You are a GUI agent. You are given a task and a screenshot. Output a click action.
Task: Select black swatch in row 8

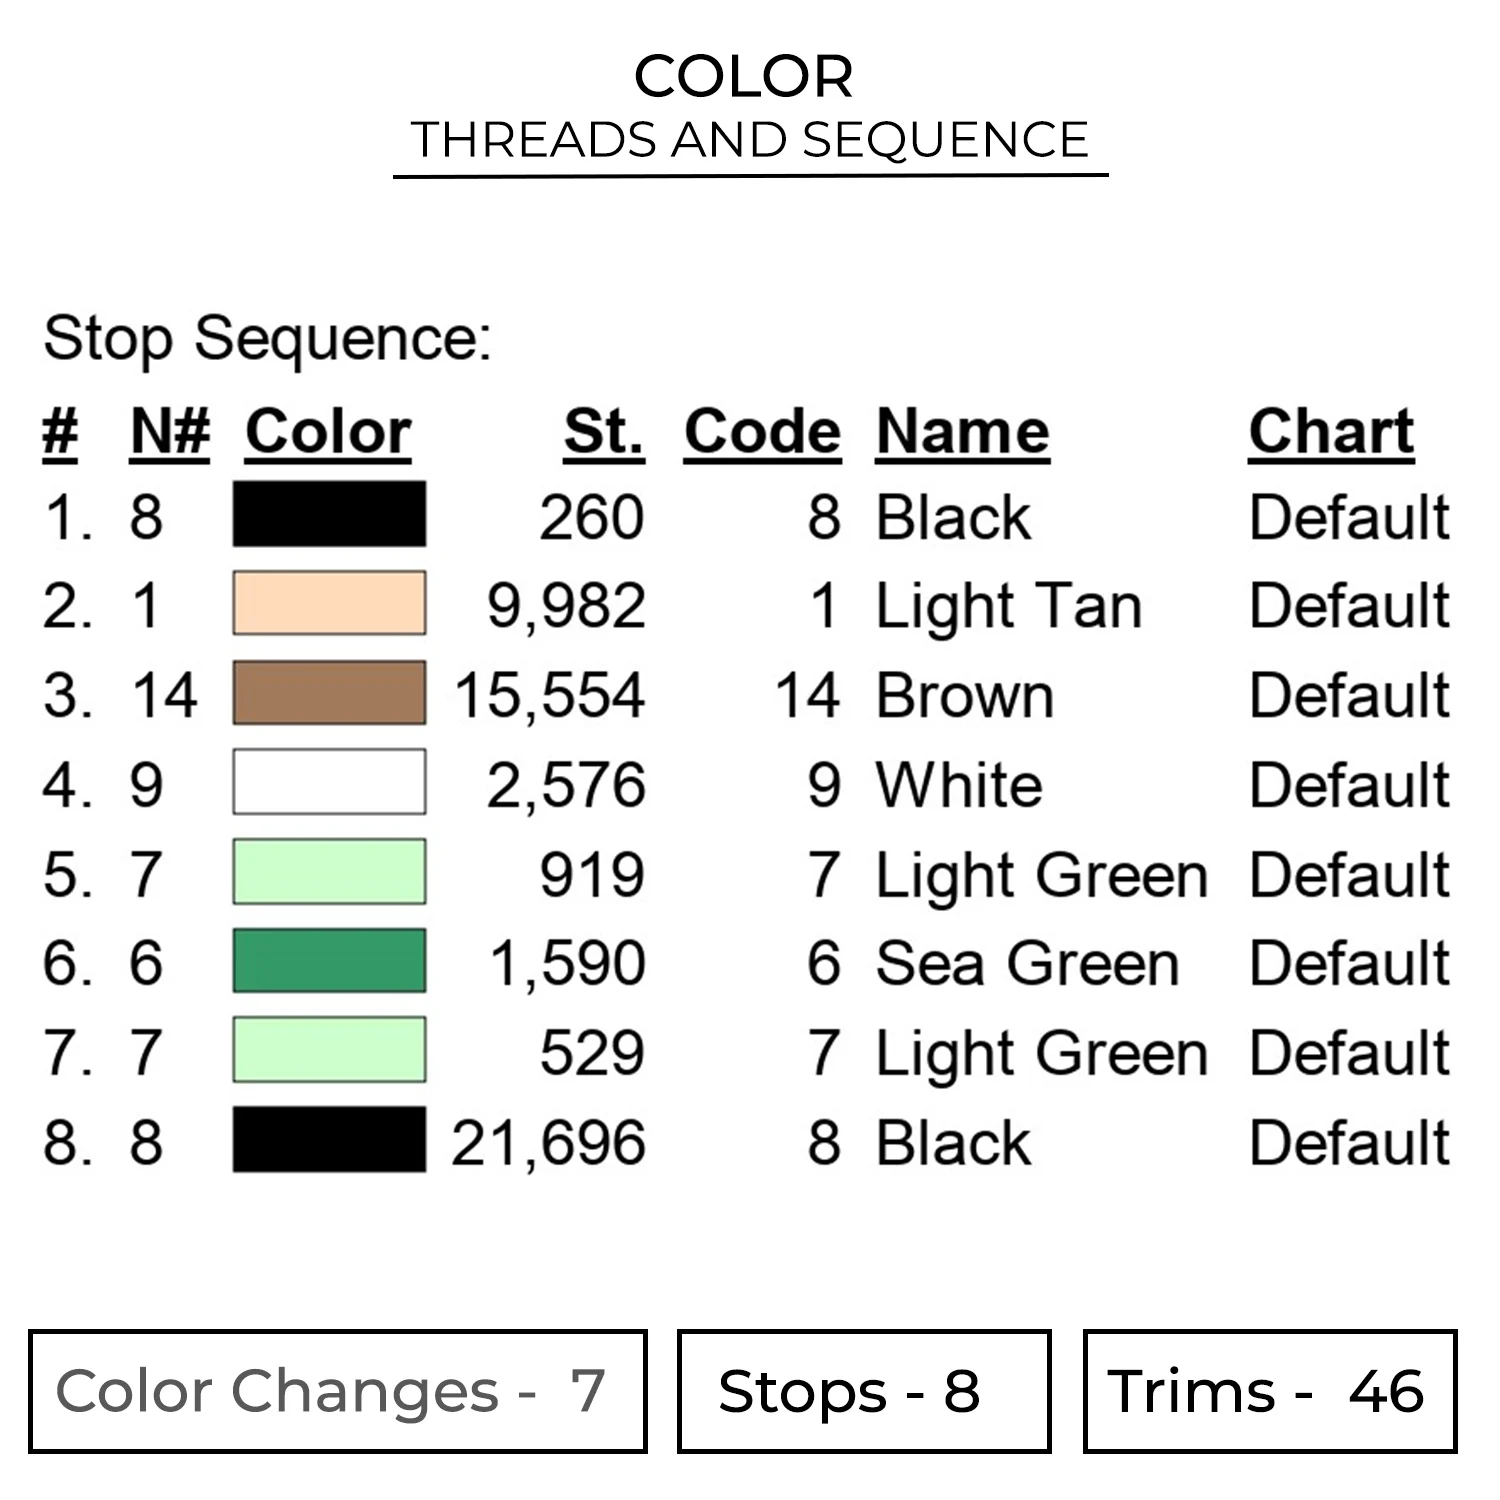click(x=329, y=1139)
